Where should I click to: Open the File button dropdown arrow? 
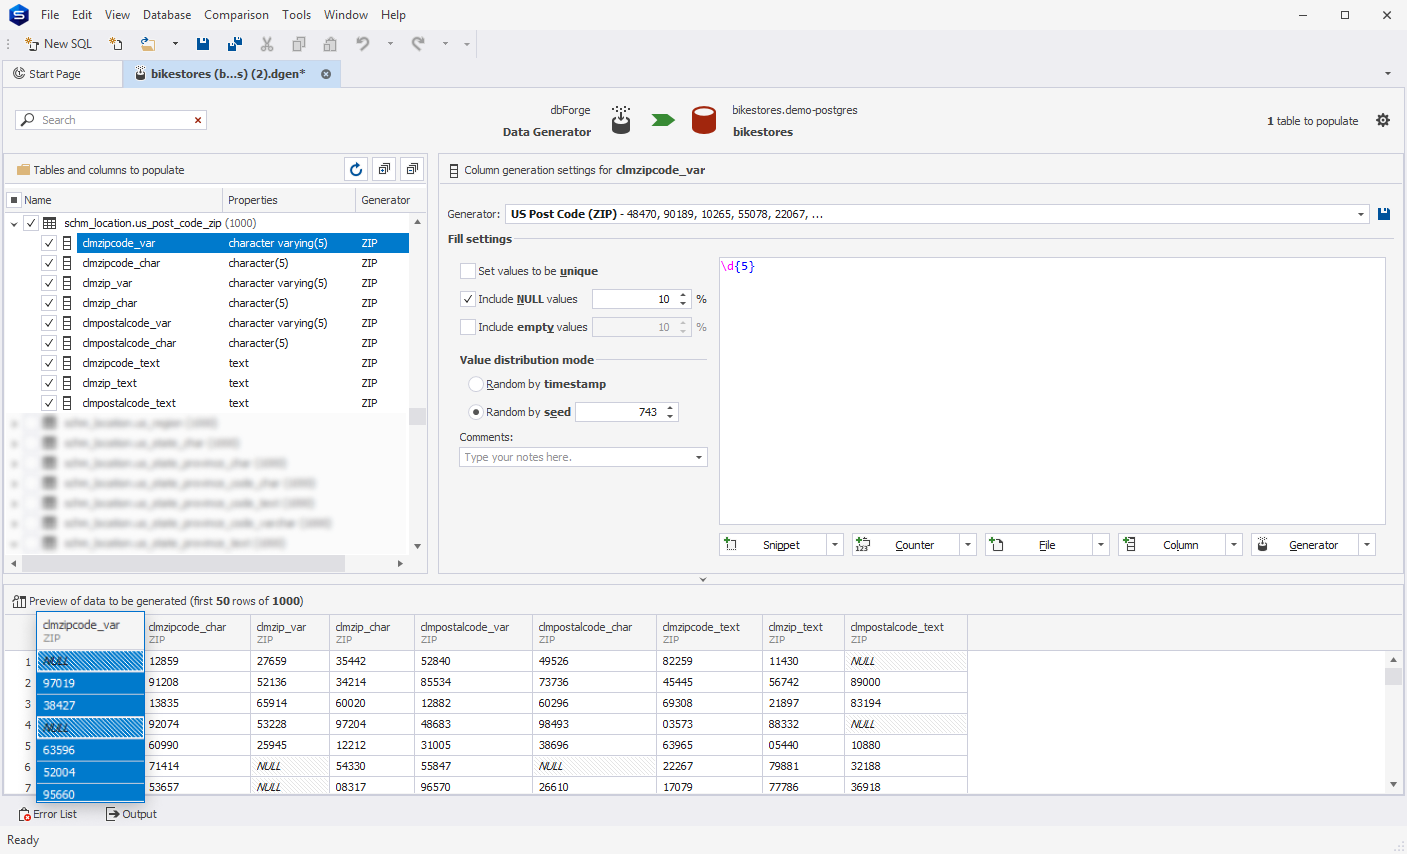pos(1101,545)
